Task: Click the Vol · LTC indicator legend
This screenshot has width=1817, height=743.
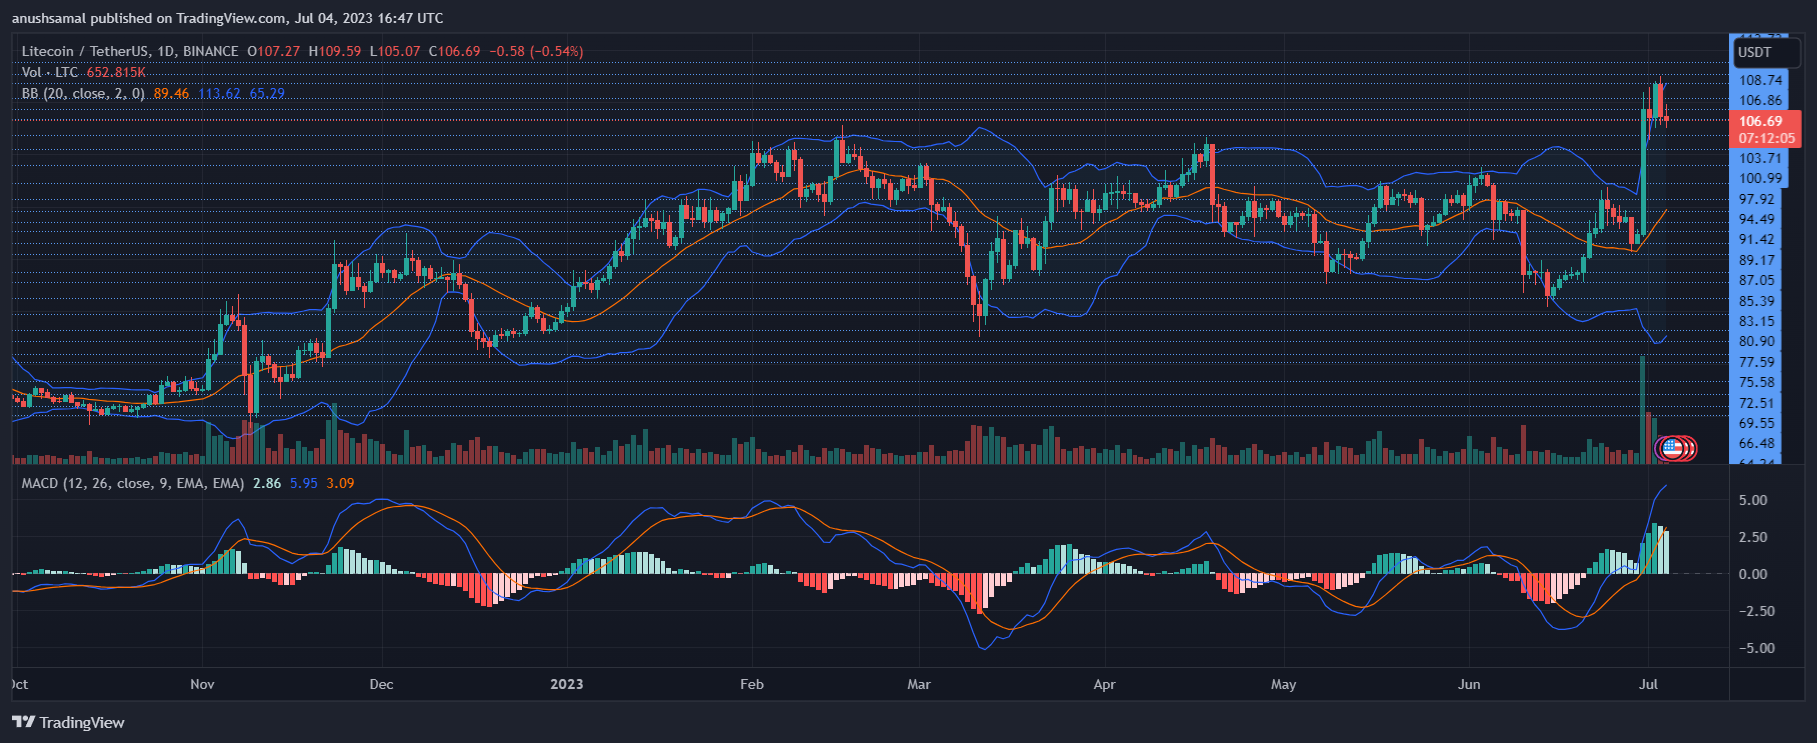Action: (x=50, y=72)
